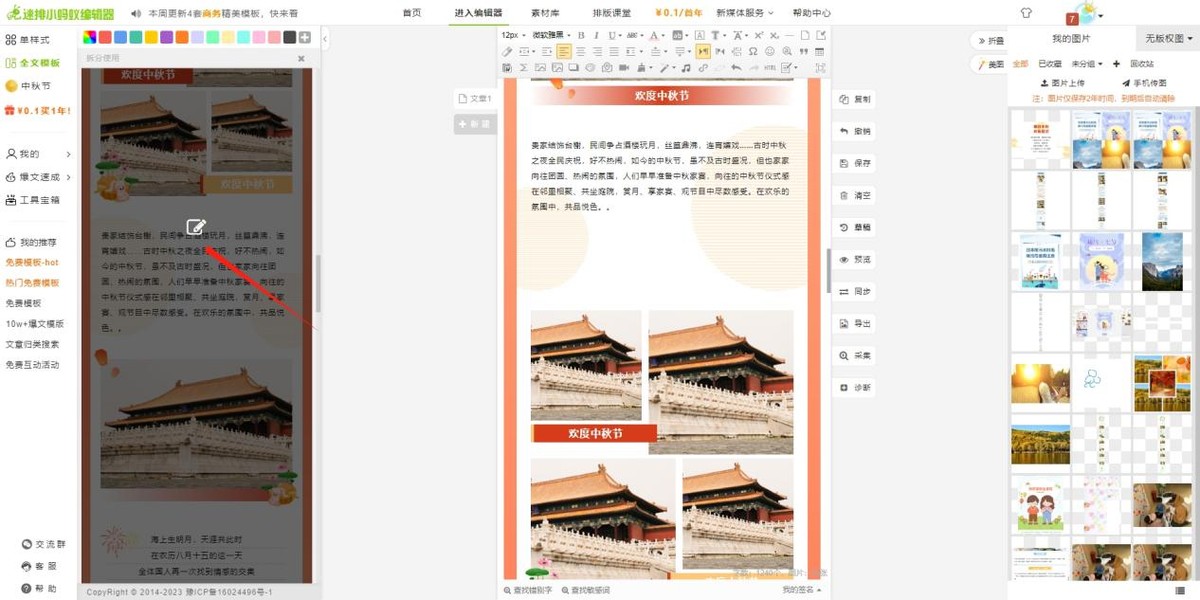Toggle strikethrough ABC formatting

click(633, 35)
